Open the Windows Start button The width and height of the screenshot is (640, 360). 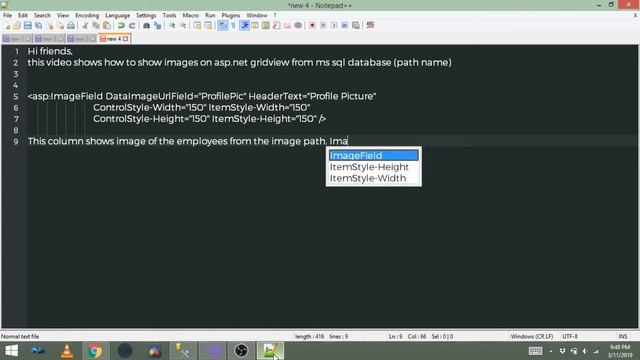point(11,351)
